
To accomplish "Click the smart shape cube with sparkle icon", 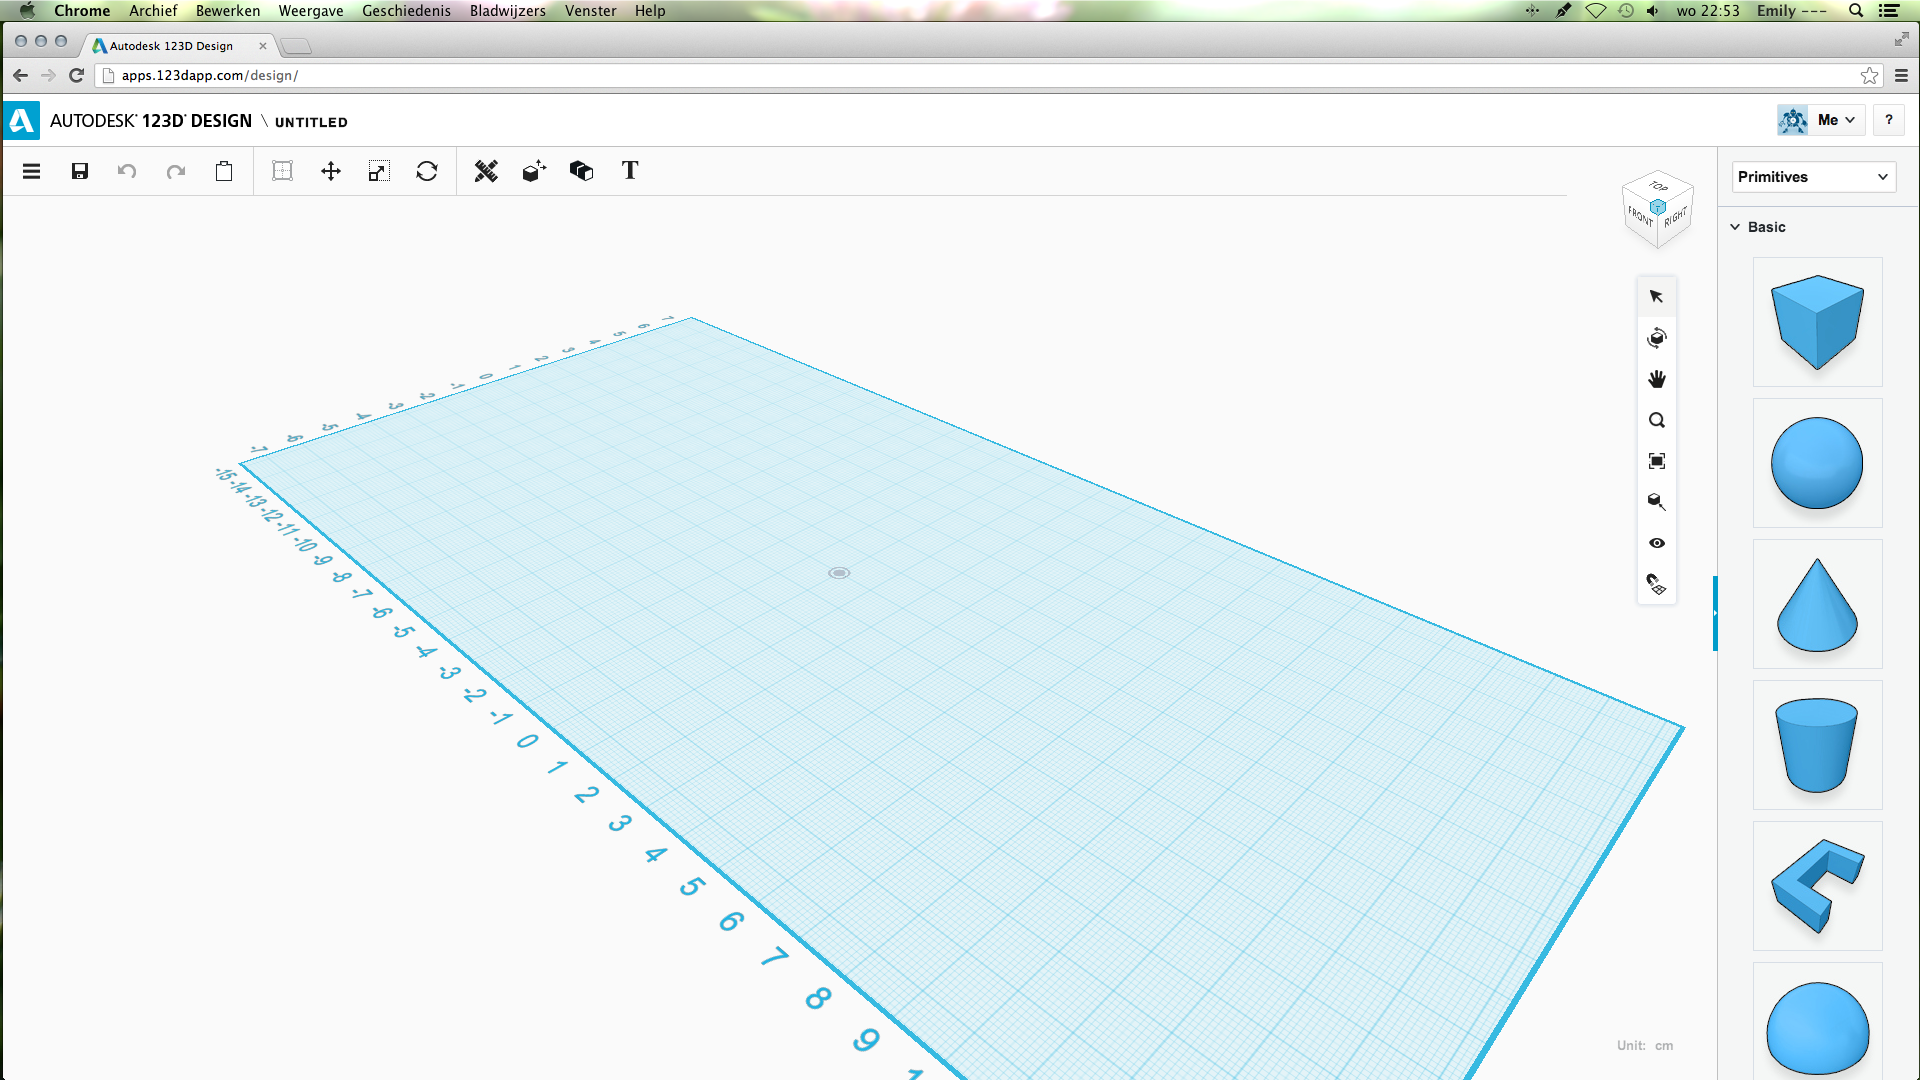I will pos(534,171).
